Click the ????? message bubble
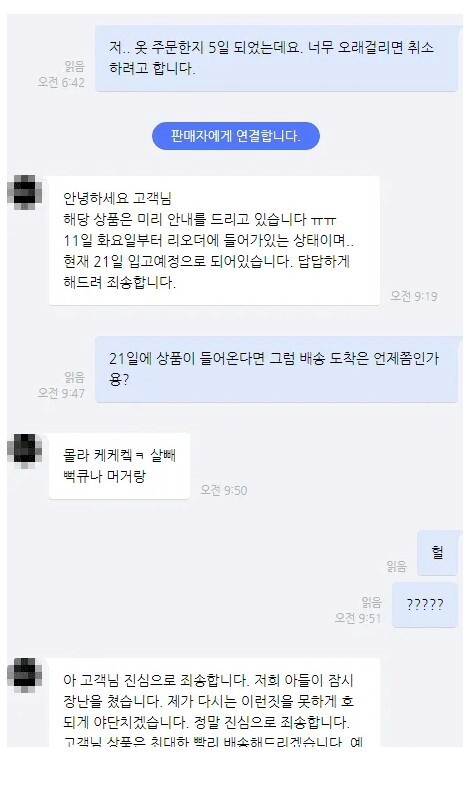 425,605
